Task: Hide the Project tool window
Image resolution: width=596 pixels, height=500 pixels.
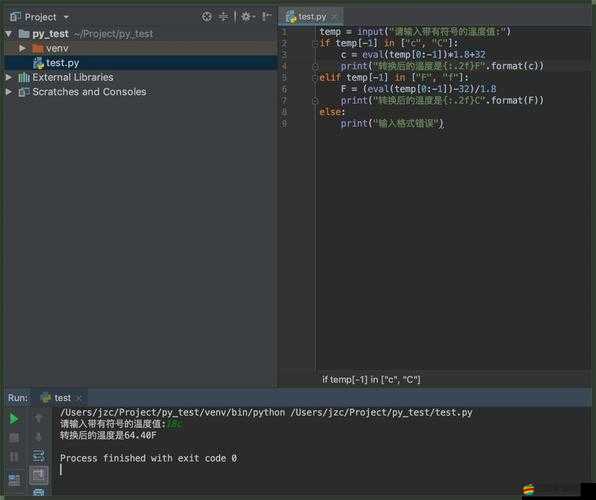Action: pyautogui.click(x=267, y=16)
